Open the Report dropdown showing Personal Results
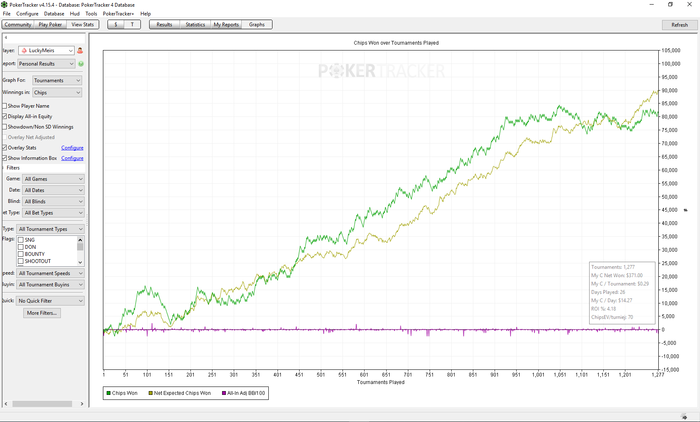 pyautogui.click(x=46, y=64)
